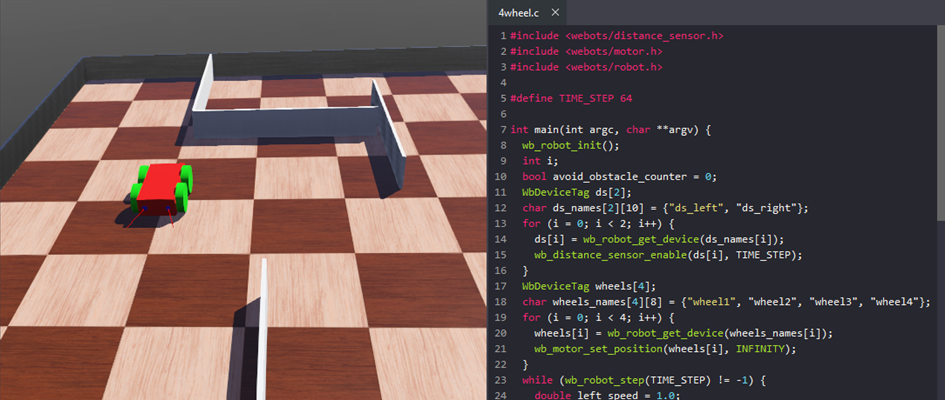Click the 'while (wb_robot_step(TIME_STEP) != -1)' line

(644, 380)
